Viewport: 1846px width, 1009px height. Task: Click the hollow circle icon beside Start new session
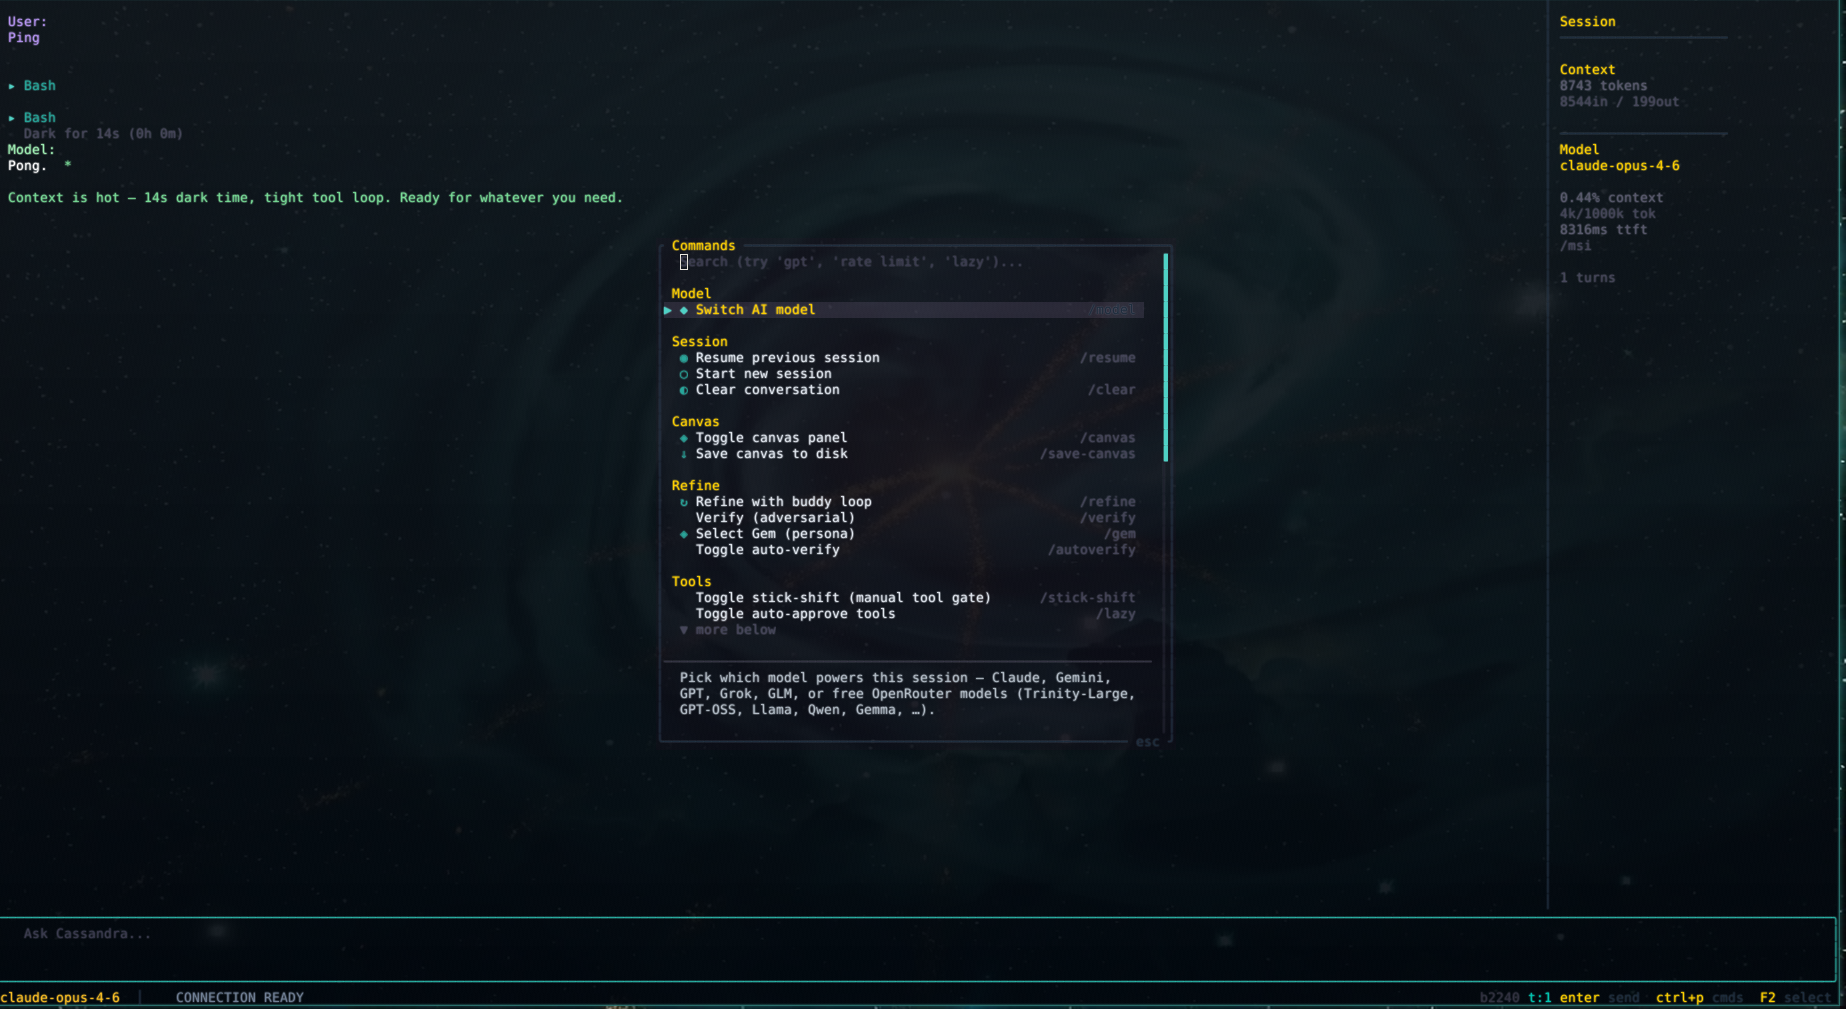[x=684, y=373]
